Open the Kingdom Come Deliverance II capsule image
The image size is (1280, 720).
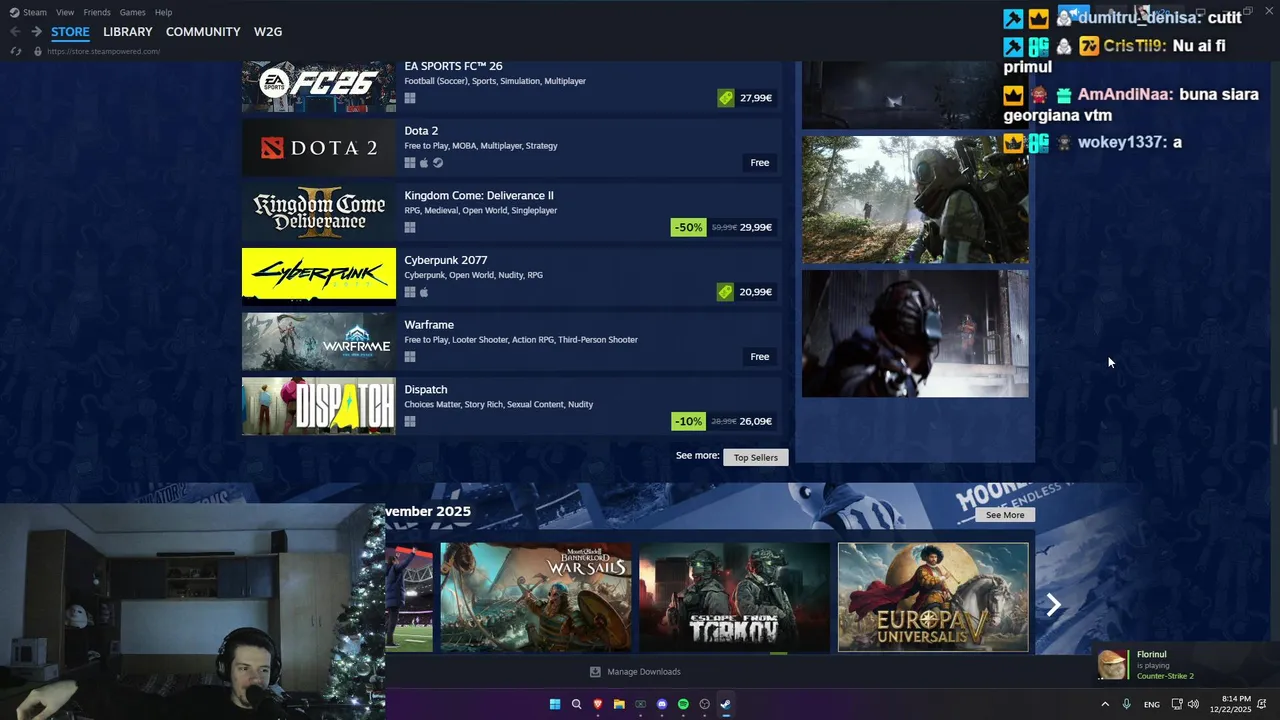(319, 212)
